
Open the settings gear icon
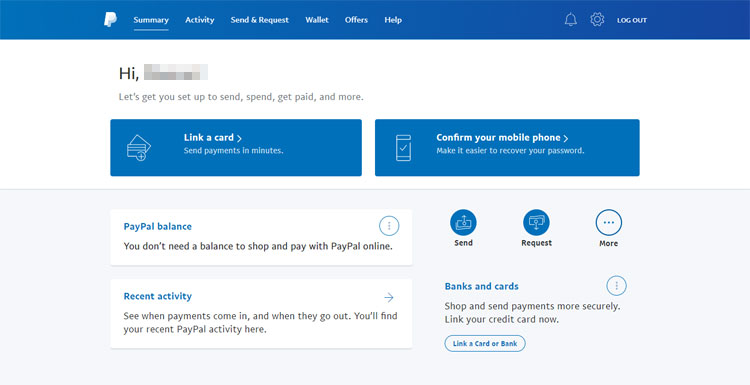point(597,20)
